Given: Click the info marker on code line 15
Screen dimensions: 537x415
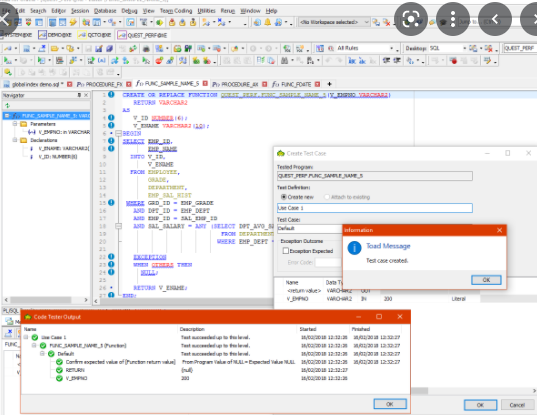Looking at the screenshot, I should coord(111,203).
